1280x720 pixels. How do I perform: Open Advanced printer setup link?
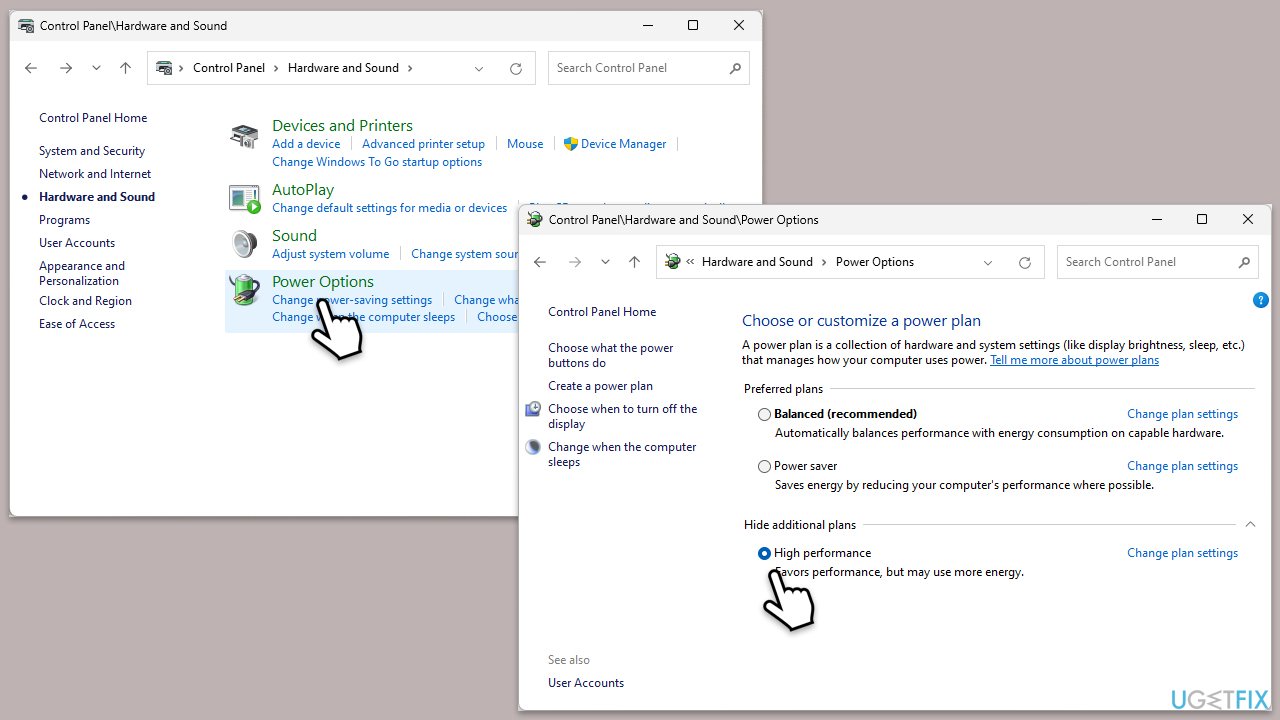pos(423,144)
